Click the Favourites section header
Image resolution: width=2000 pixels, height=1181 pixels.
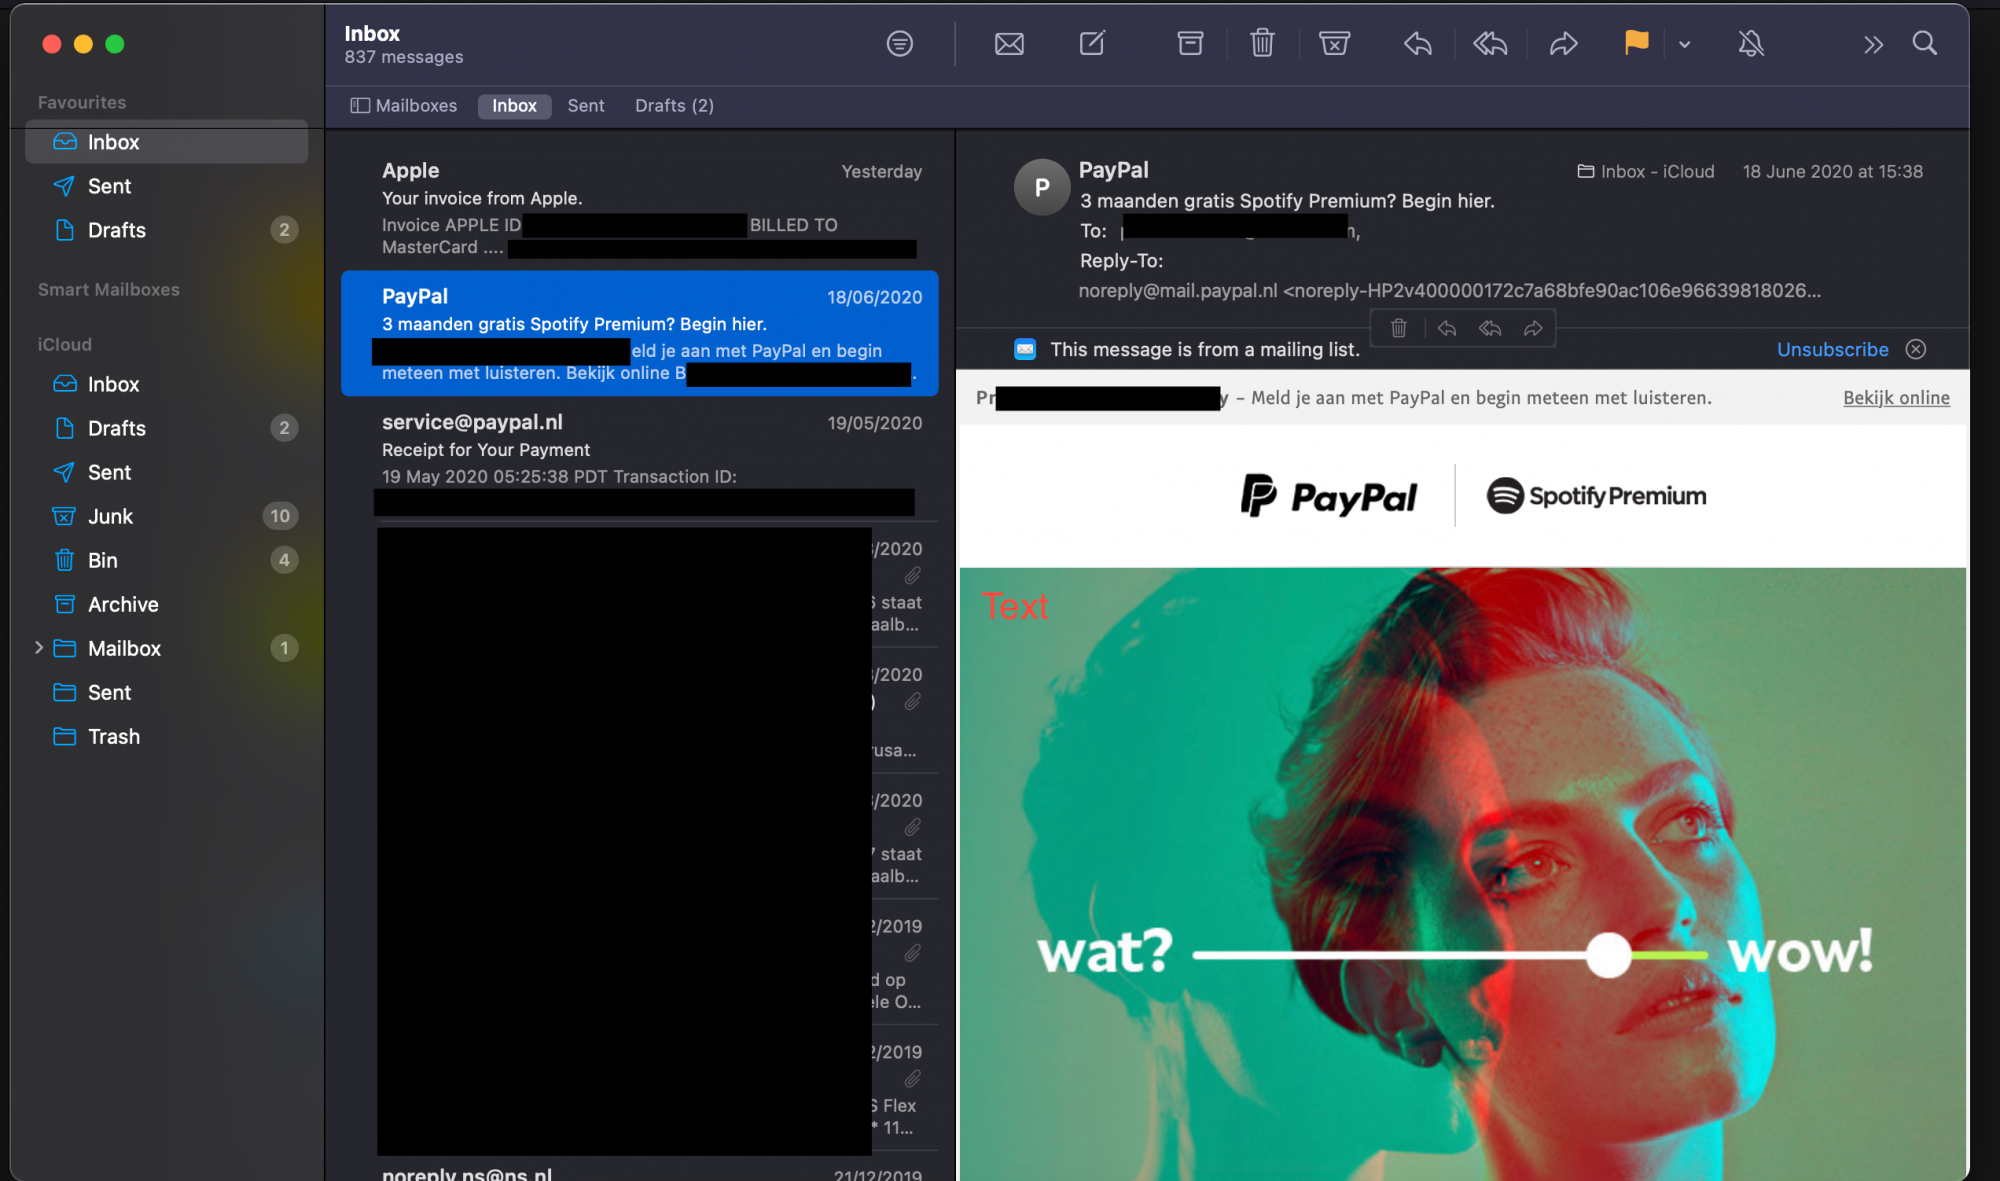[x=82, y=102]
